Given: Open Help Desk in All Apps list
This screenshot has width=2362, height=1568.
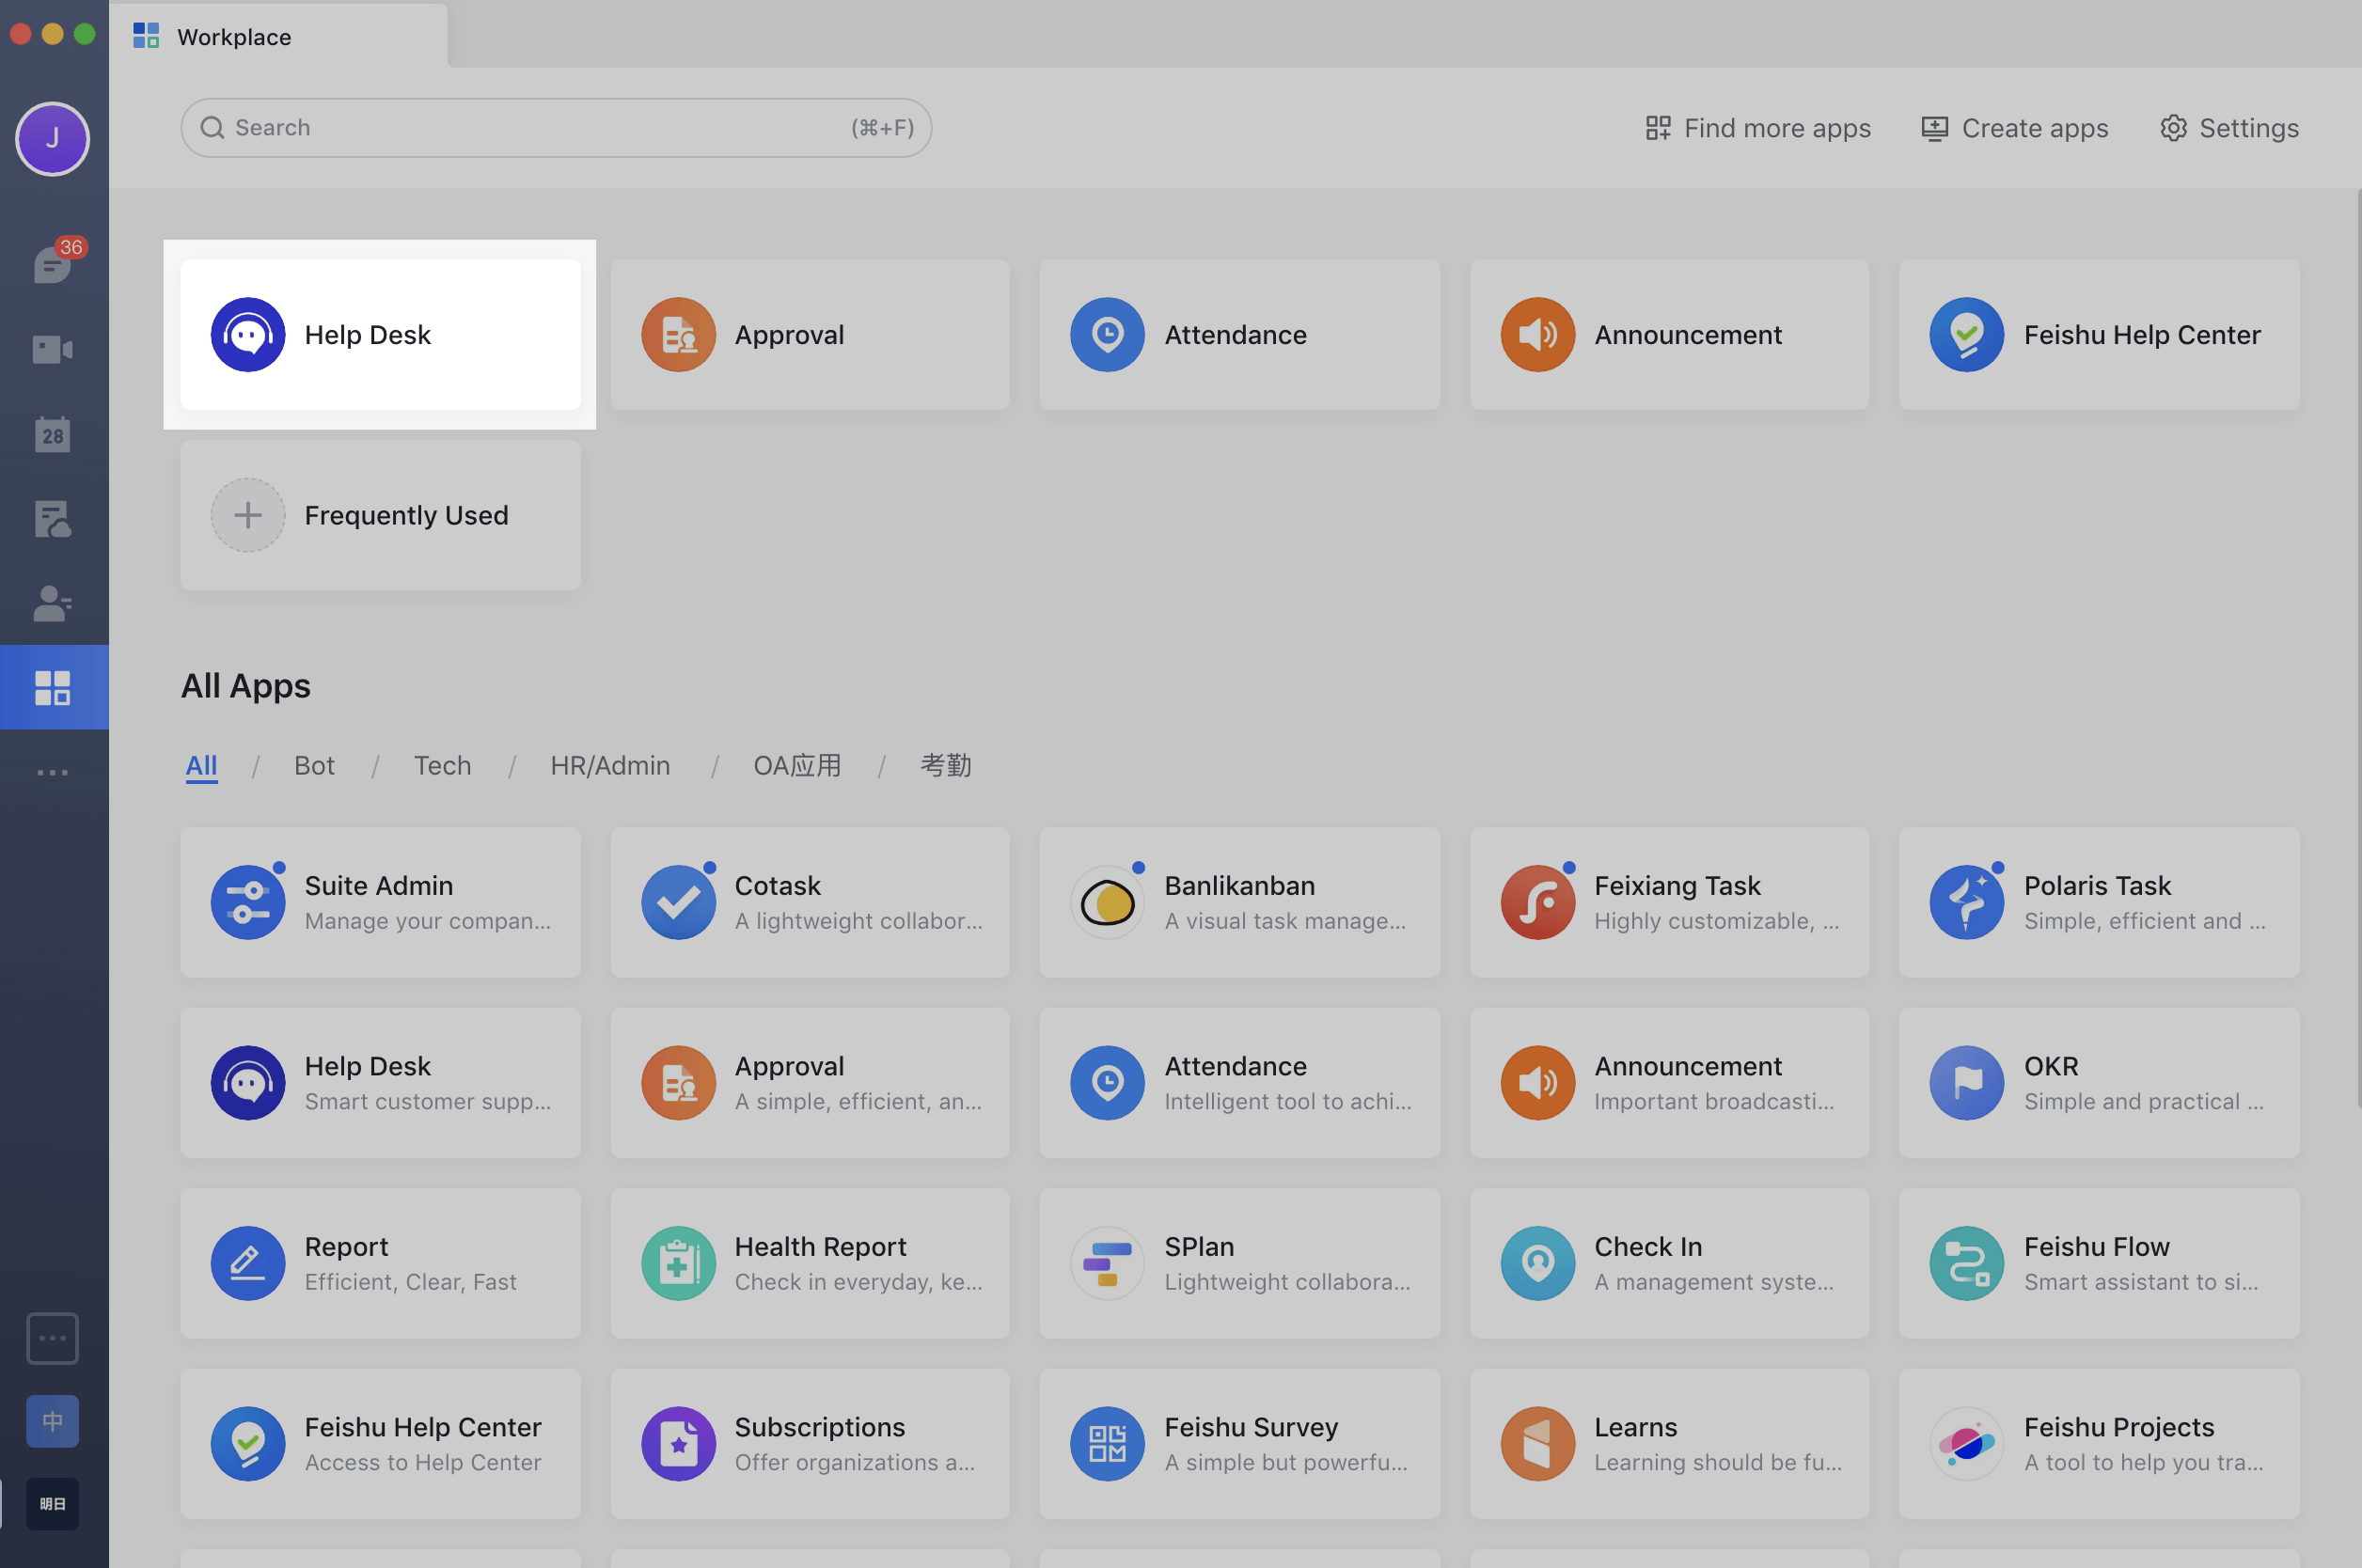Looking at the screenshot, I should (x=380, y=1083).
